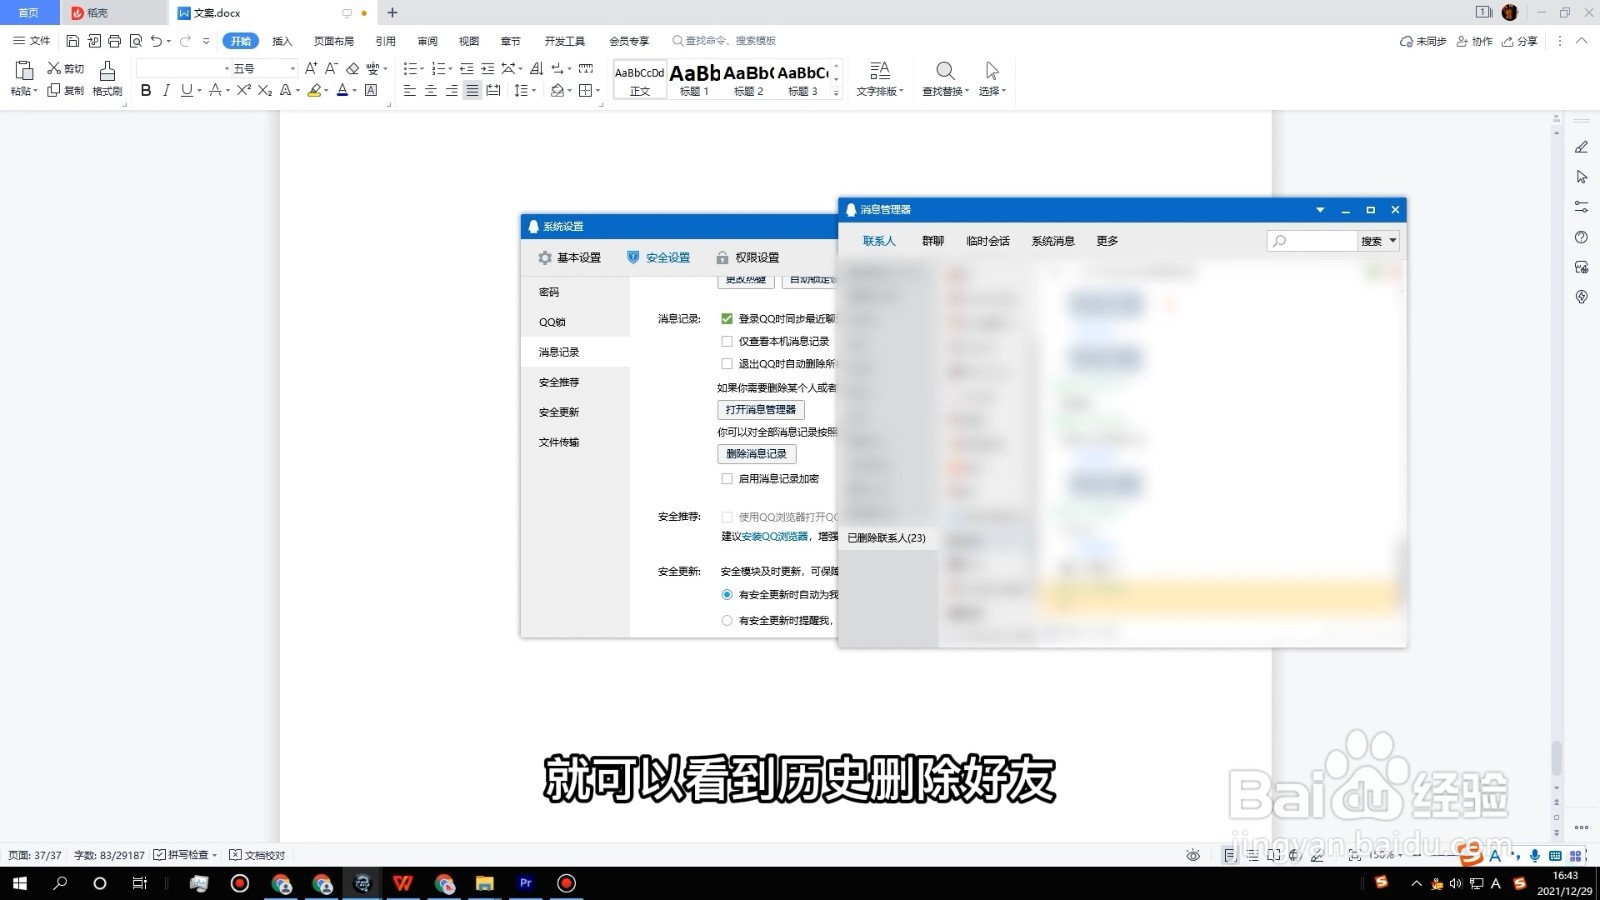The height and width of the screenshot is (900, 1600).
Task: Select the Format Painter (格式刷) tool
Action: point(107,78)
